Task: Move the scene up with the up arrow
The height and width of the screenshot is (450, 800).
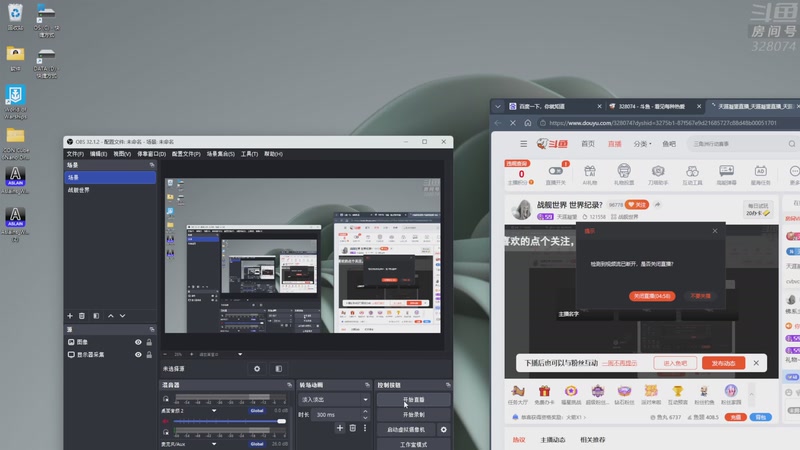Action: (x=111, y=316)
